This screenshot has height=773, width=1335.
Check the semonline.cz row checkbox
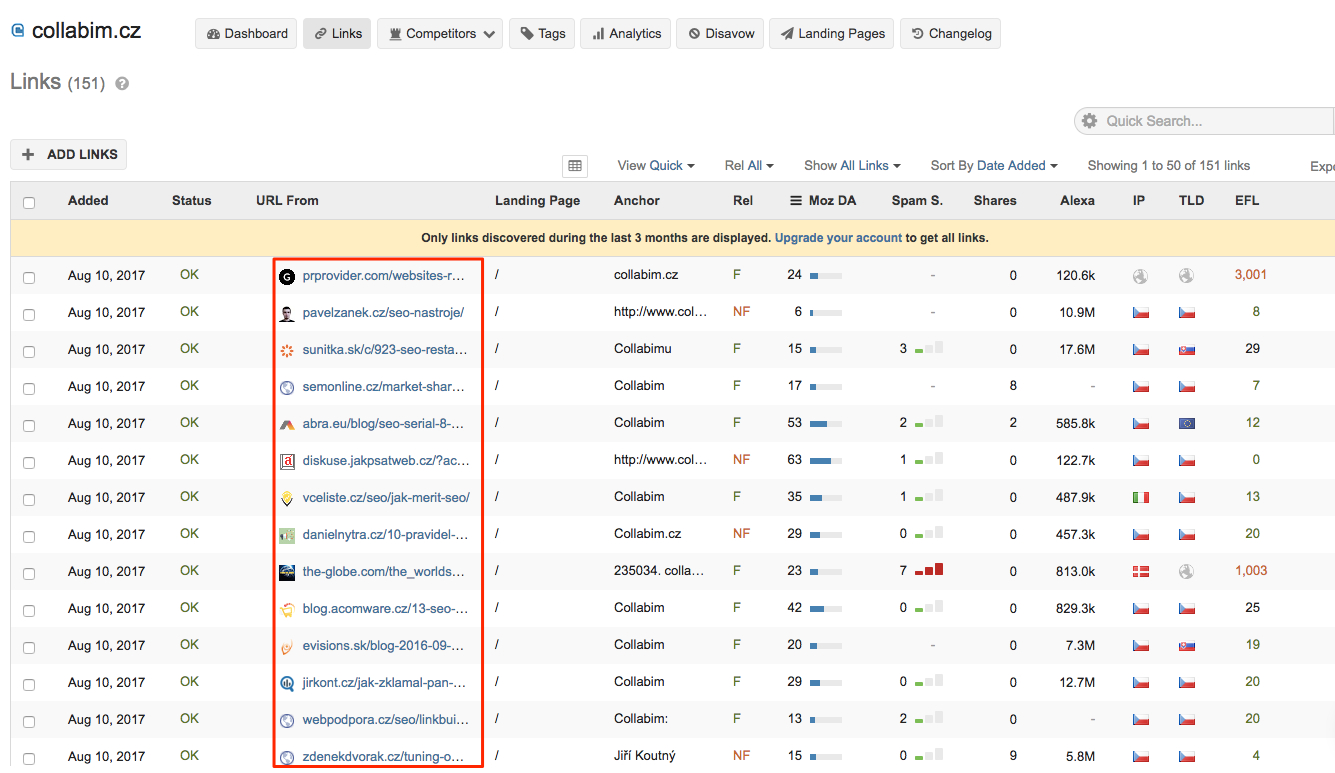(x=29, y=389)
